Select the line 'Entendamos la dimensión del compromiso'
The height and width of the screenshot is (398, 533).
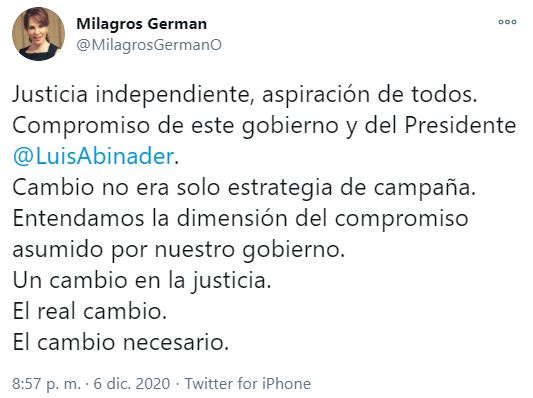click(x=240, y=219)
